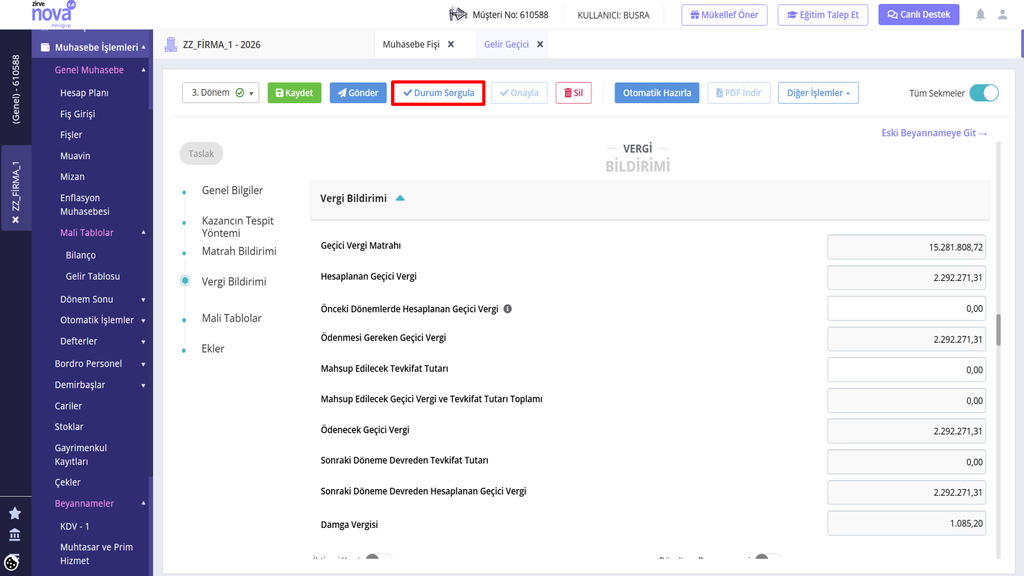Click info icon beside Önceki Dönemlerde Hesaplanan Geçici Vergi
This screenshot has height=576, width=1024.
pos(507,309)
